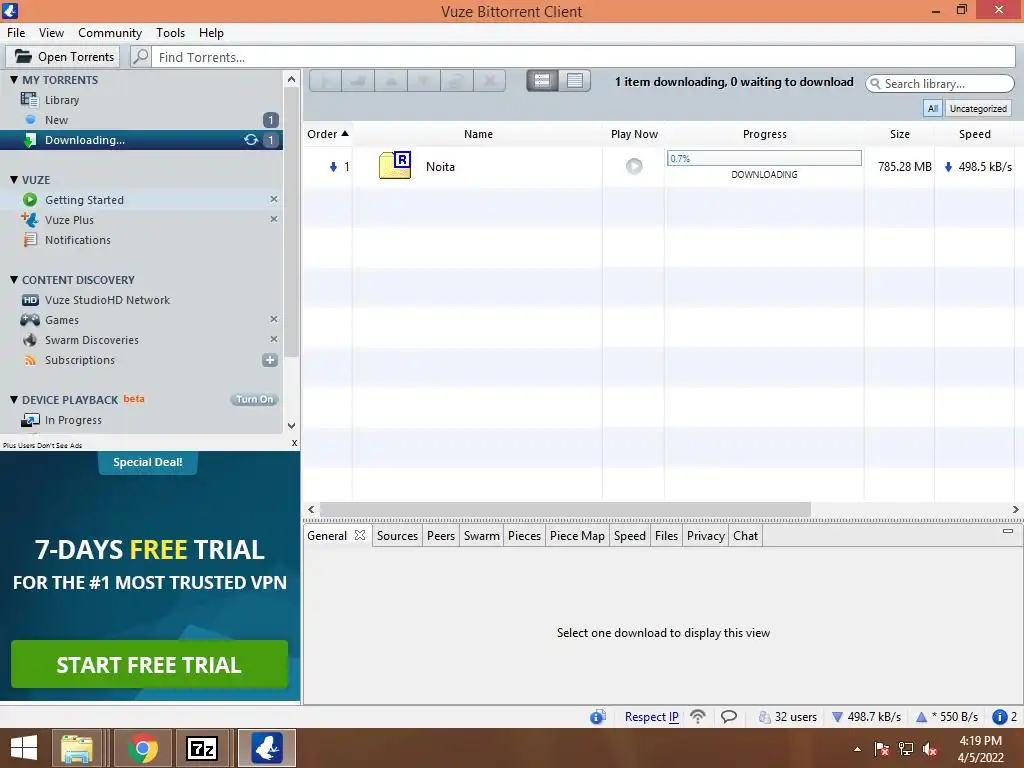The width and height of the screenshot is (1024, 768).
Task: Click the start/play toolbar button
Action: point(325,81)
